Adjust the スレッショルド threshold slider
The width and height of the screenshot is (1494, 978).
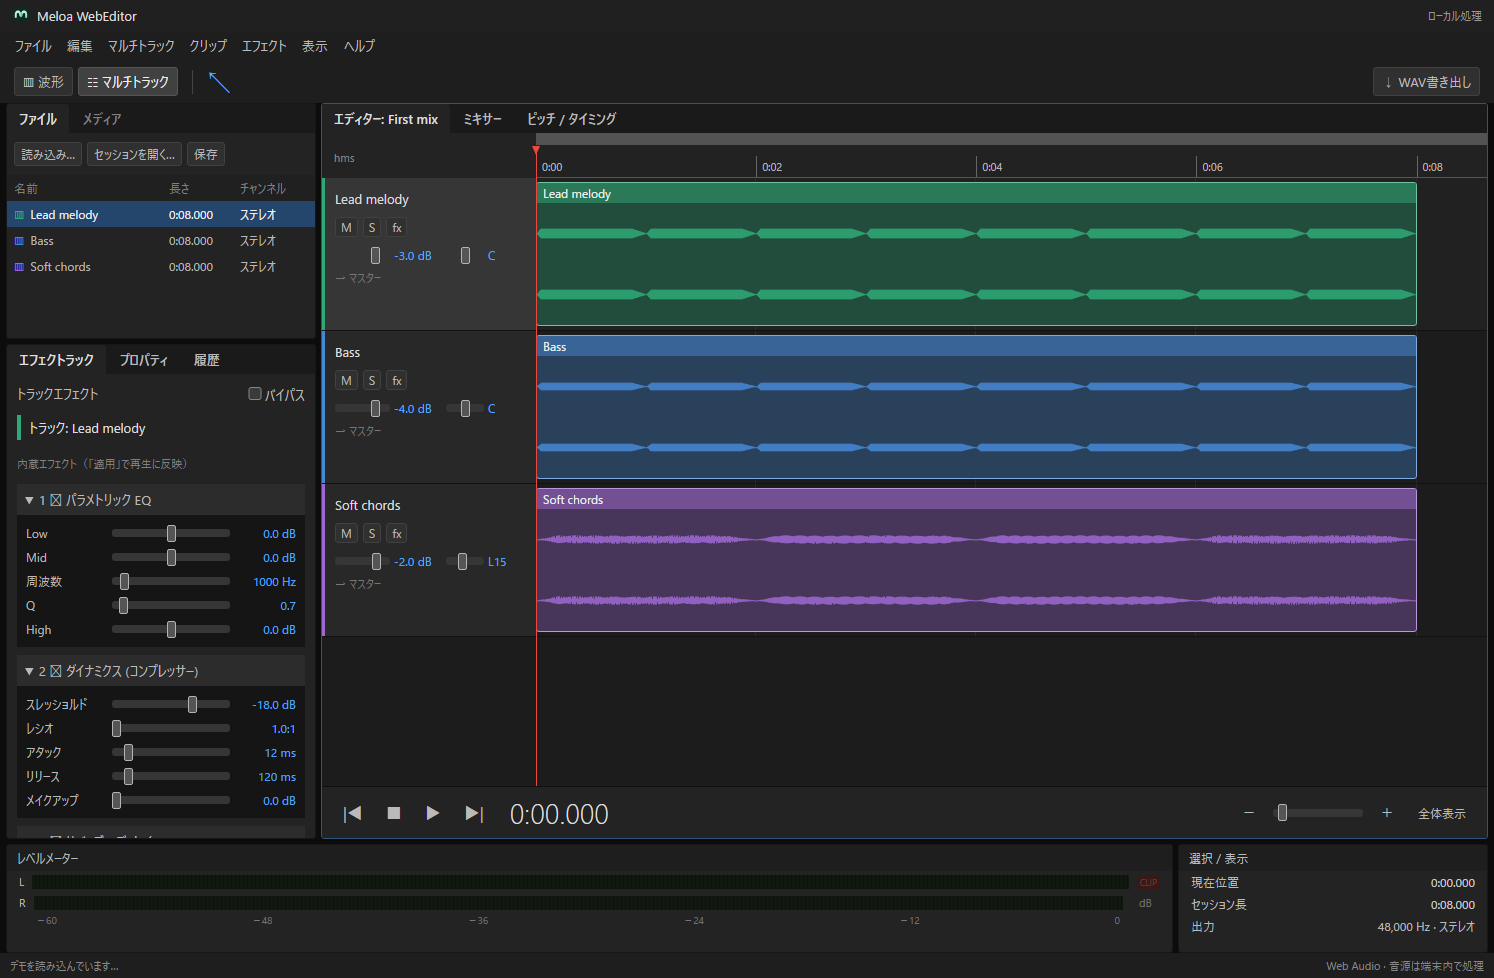point(171,705)
